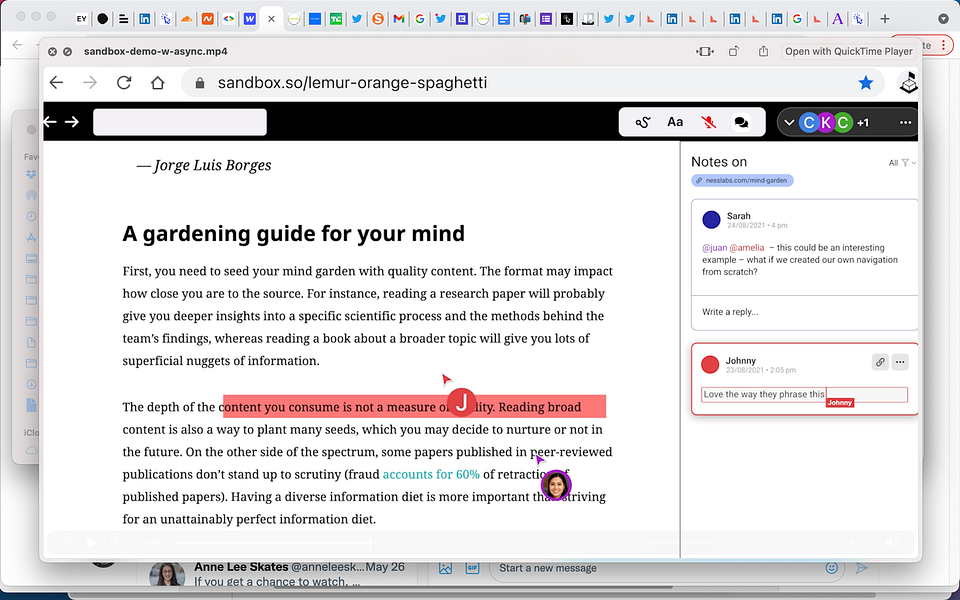Open the three-dot menu beside participants
The height and width of the screenshot is (600, 960).
pos(905,122)
